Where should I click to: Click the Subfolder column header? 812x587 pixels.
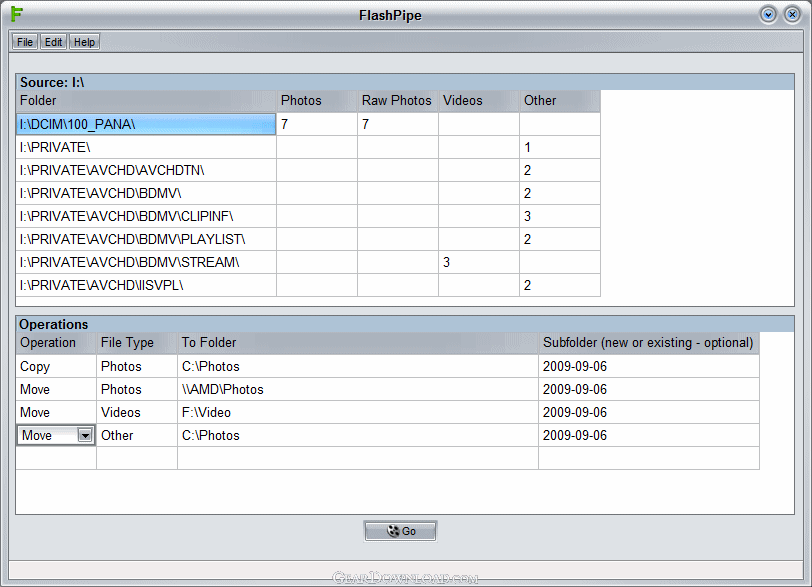click(649, 343)
